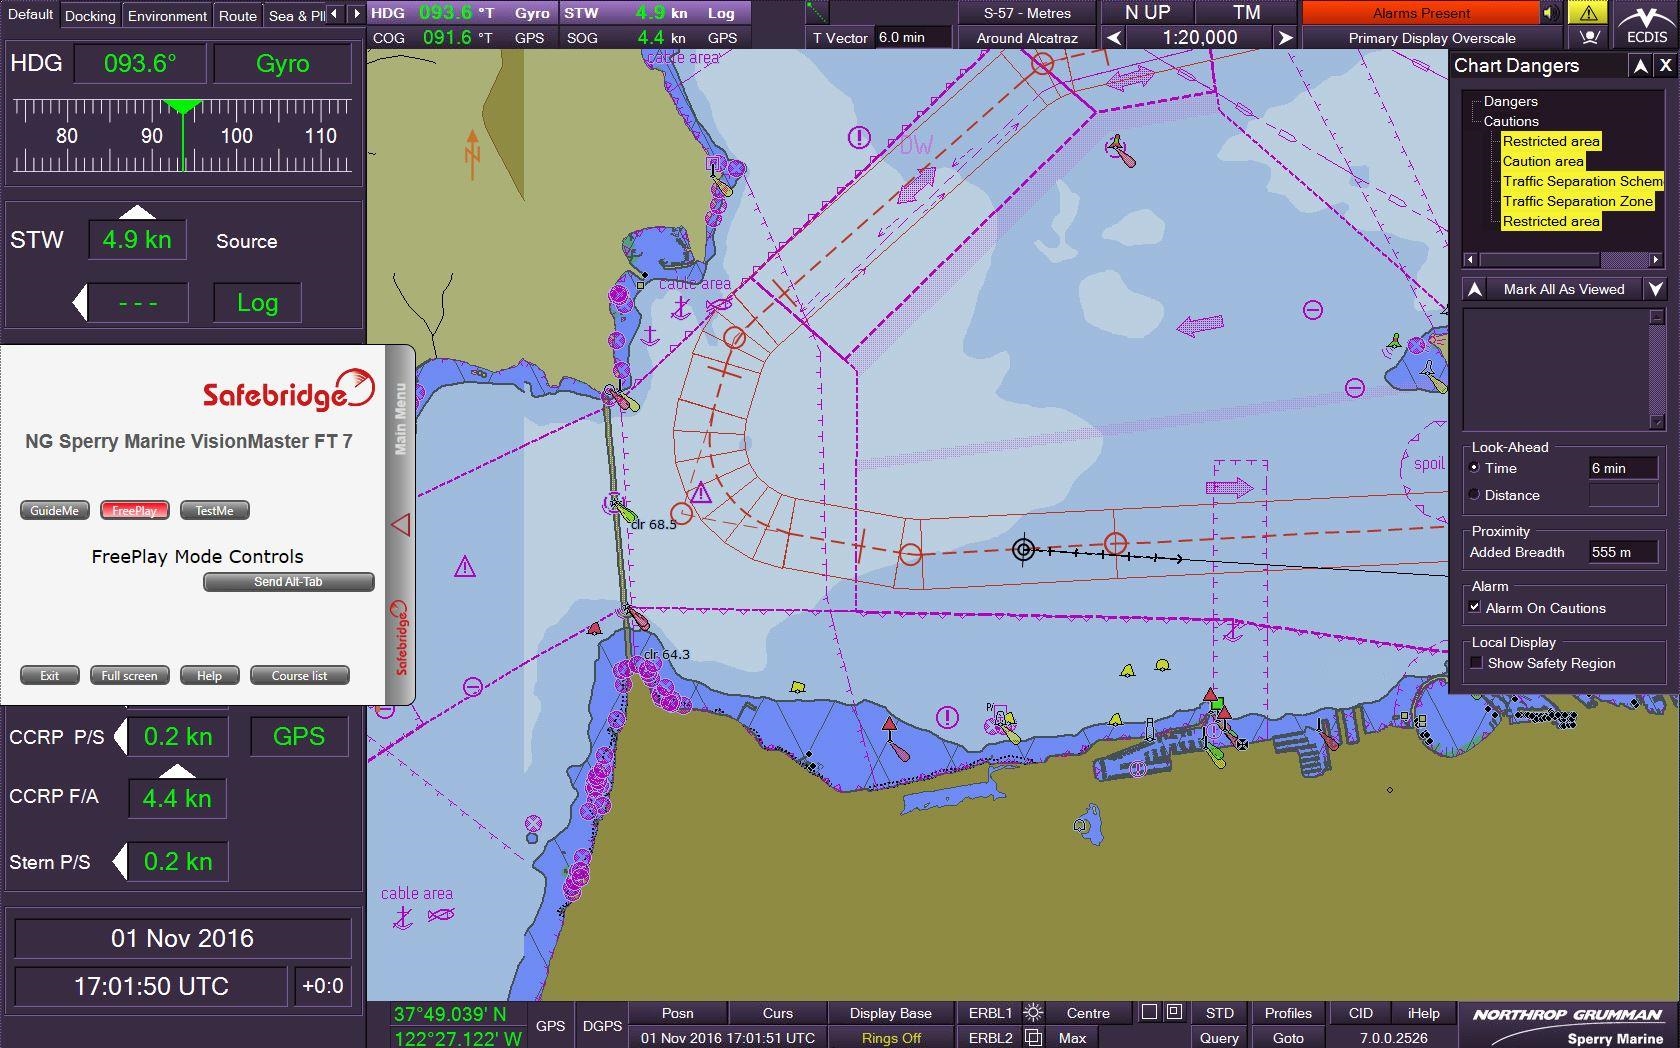Toggle the N UP orientation mode
This screenshot has width=1680, height=1048.
(1147, 13)
